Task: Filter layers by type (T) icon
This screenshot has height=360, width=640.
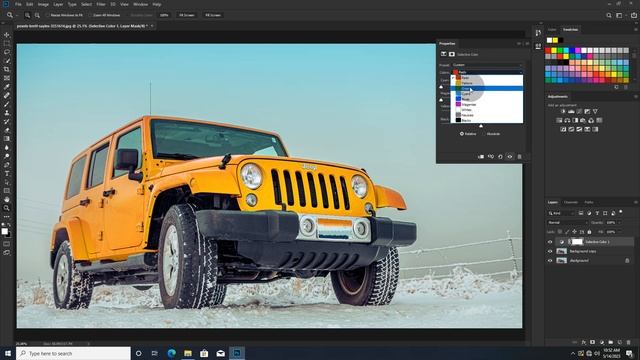Action: point(597,213)
